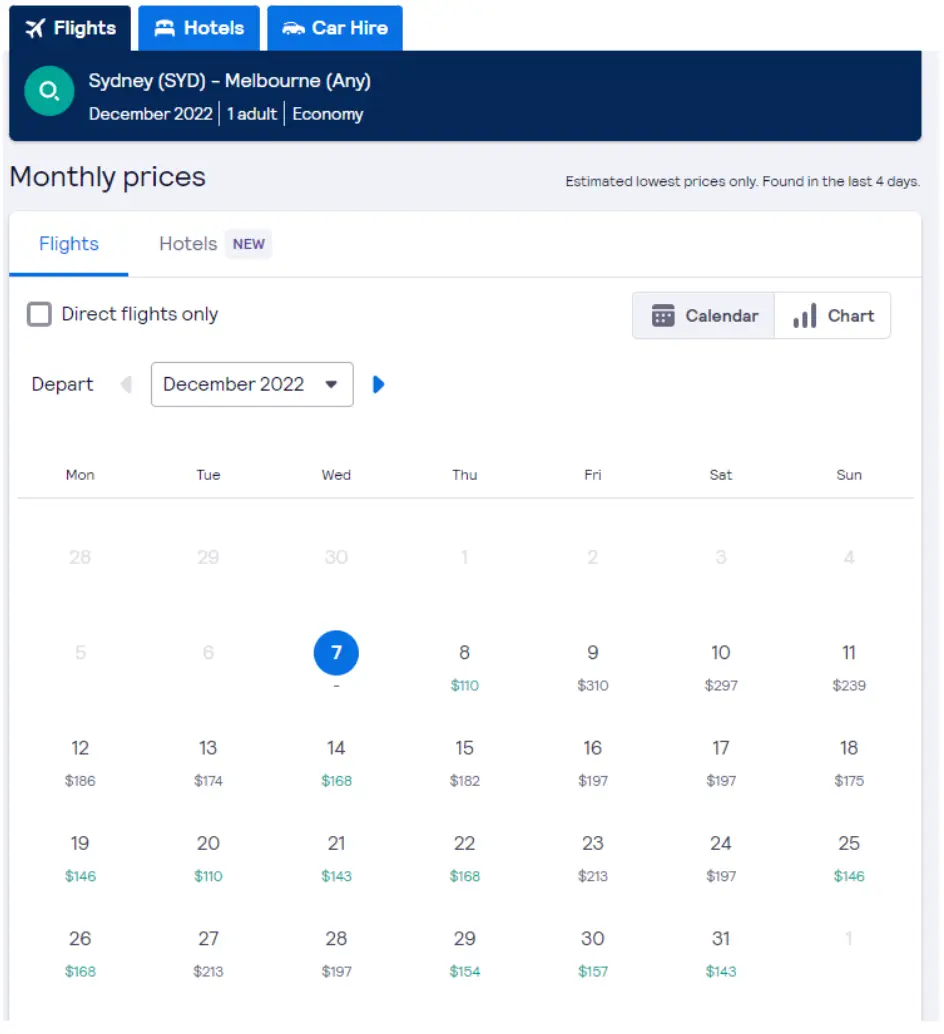Select December 8 priced at $110
This screenshot has width=944, height=1034.
coord(464,667)
